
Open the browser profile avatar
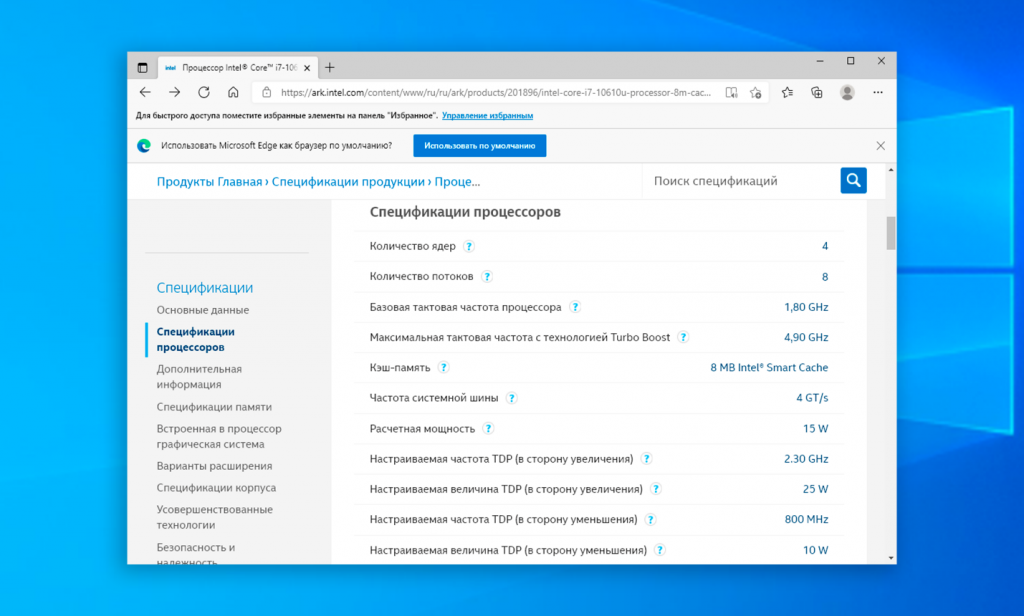point(846,92)
